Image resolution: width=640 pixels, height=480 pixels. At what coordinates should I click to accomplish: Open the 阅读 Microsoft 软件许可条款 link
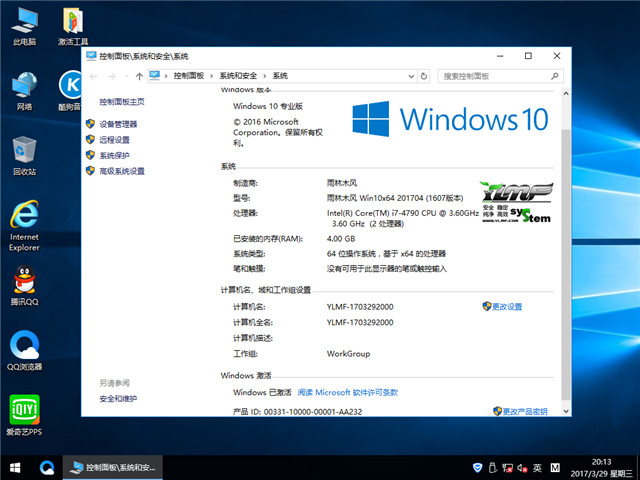348,392
